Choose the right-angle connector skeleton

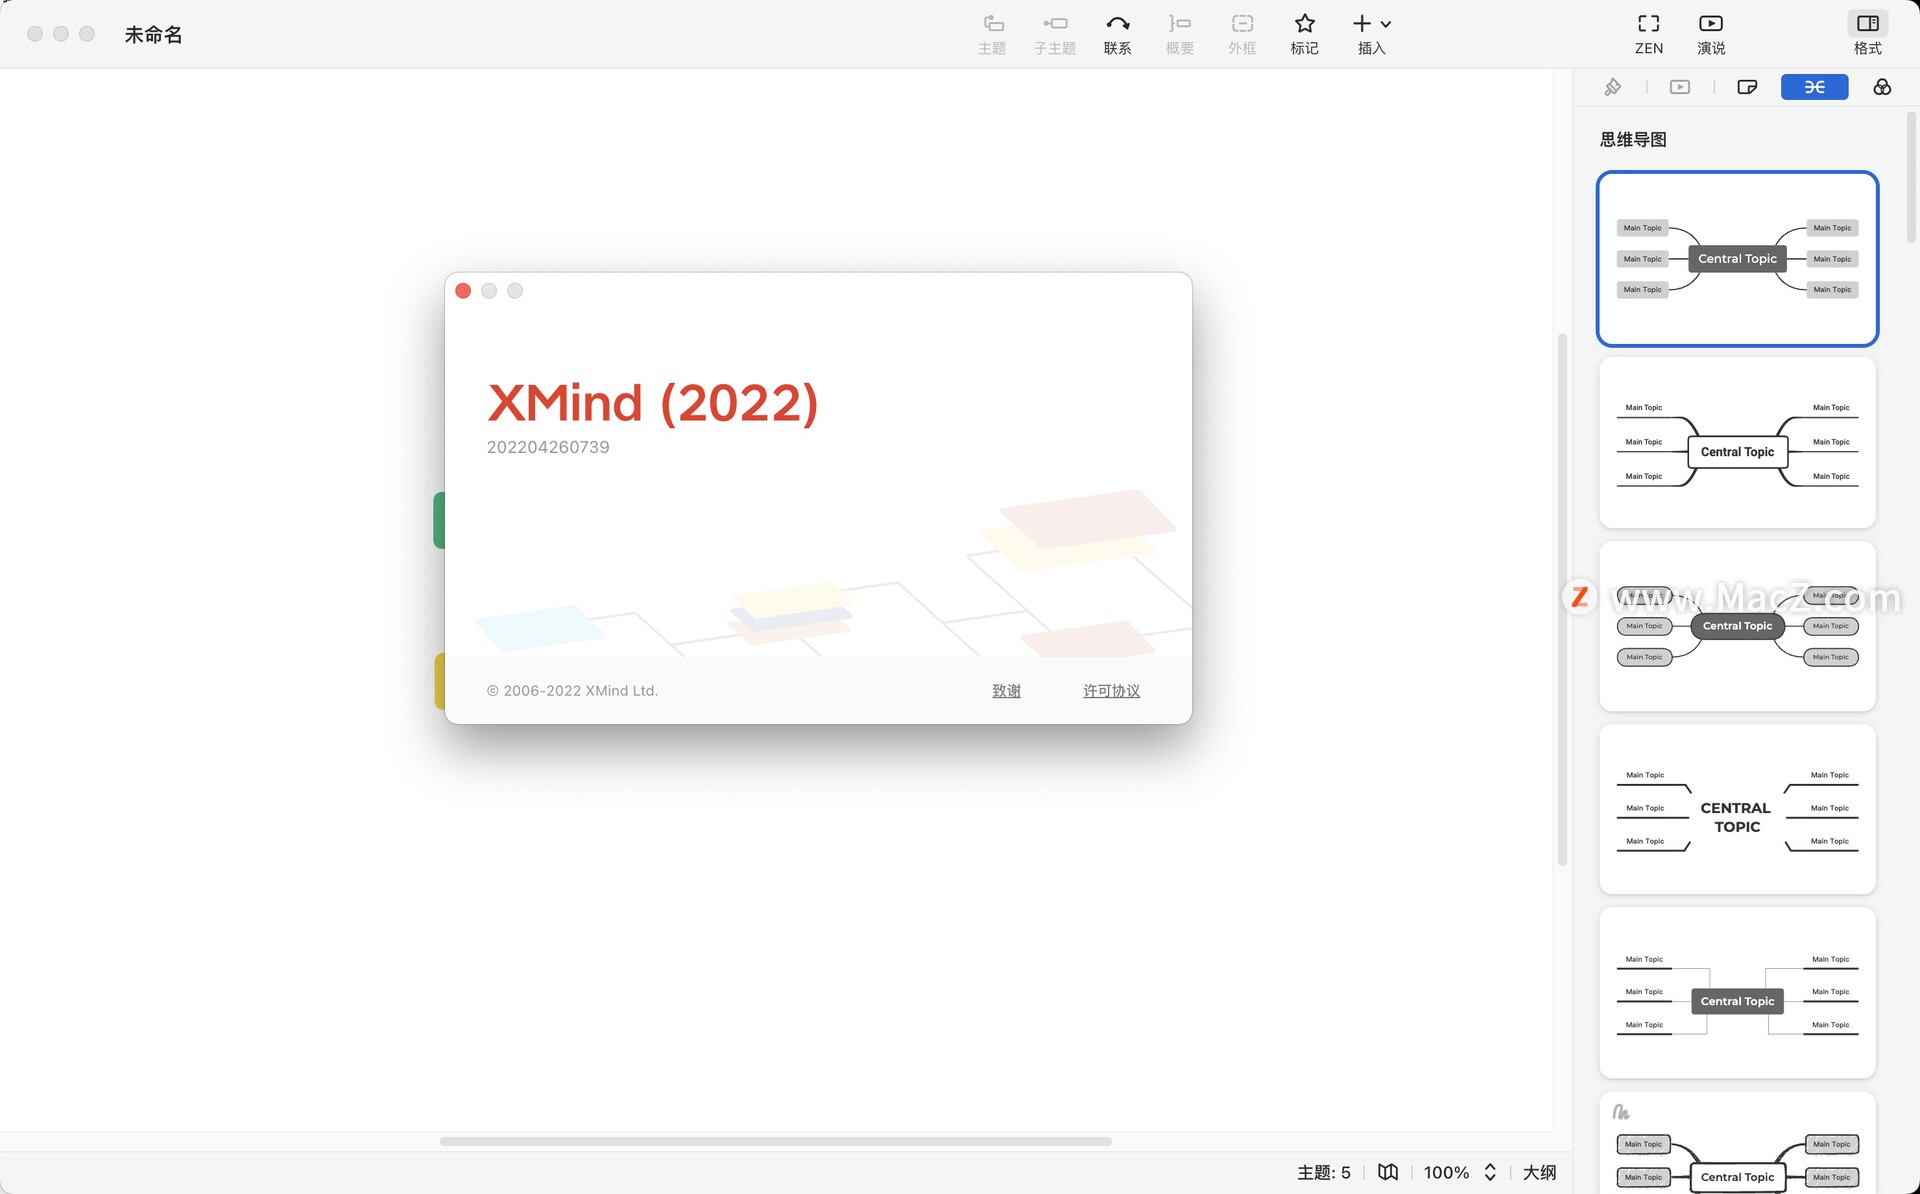click(x=1737, y=993)
